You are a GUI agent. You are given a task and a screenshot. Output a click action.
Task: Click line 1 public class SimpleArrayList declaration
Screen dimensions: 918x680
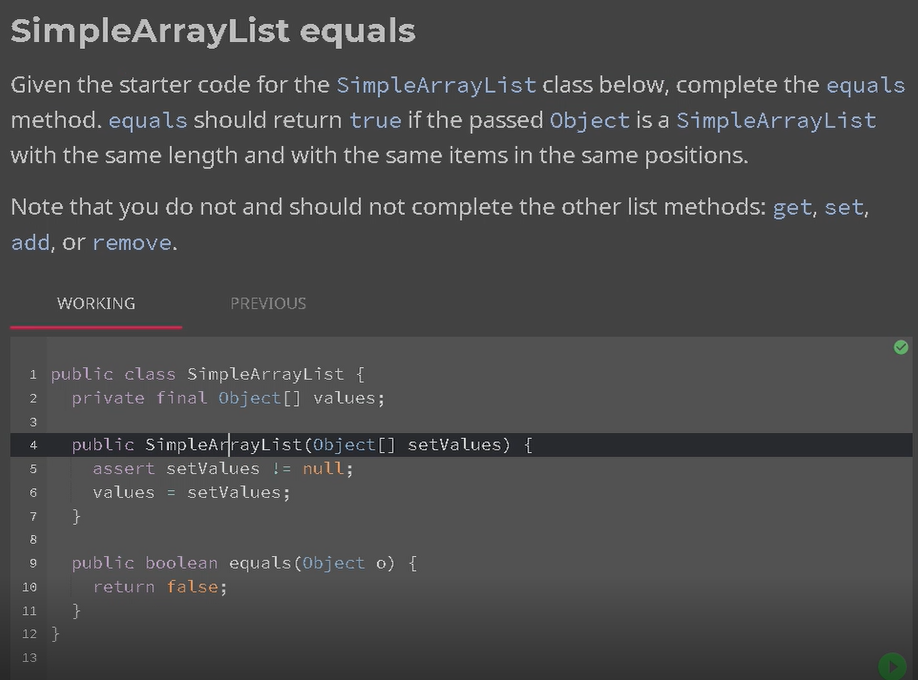click(207, 374)
